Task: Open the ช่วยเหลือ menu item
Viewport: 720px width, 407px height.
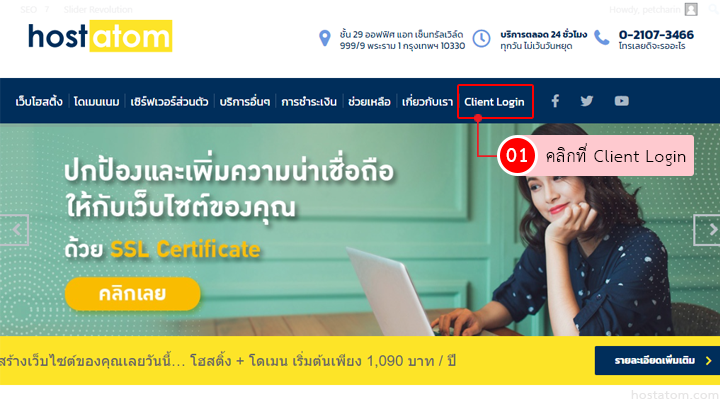Action: tap(369, 102)
